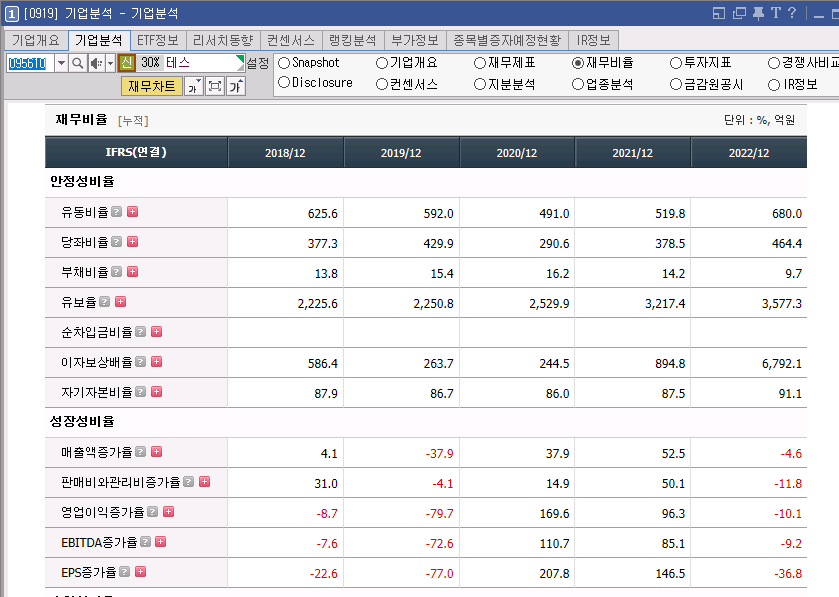839x597 pixels.
Task: Open help icon next to EPS증가율
Action: coord(125,572)
